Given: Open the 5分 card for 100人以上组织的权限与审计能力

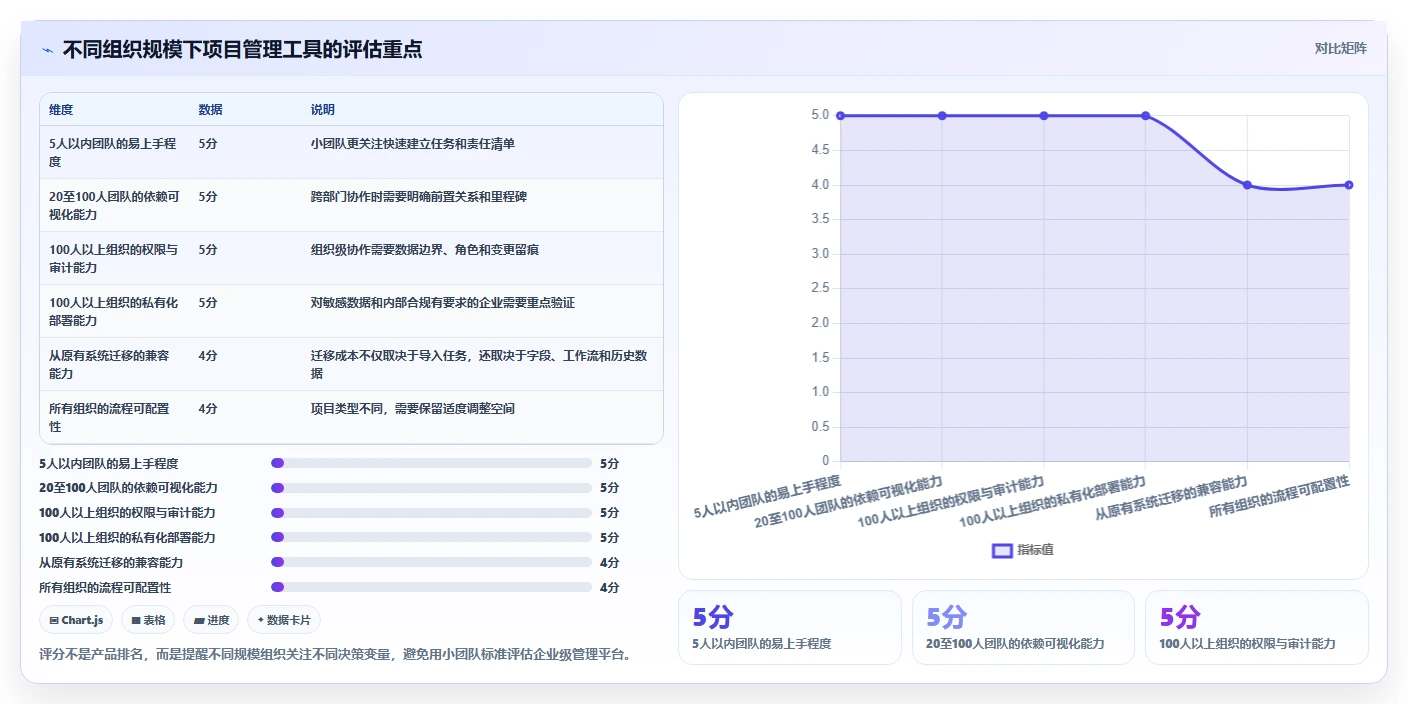Looking at the screenshot, I should (1256, 627).
